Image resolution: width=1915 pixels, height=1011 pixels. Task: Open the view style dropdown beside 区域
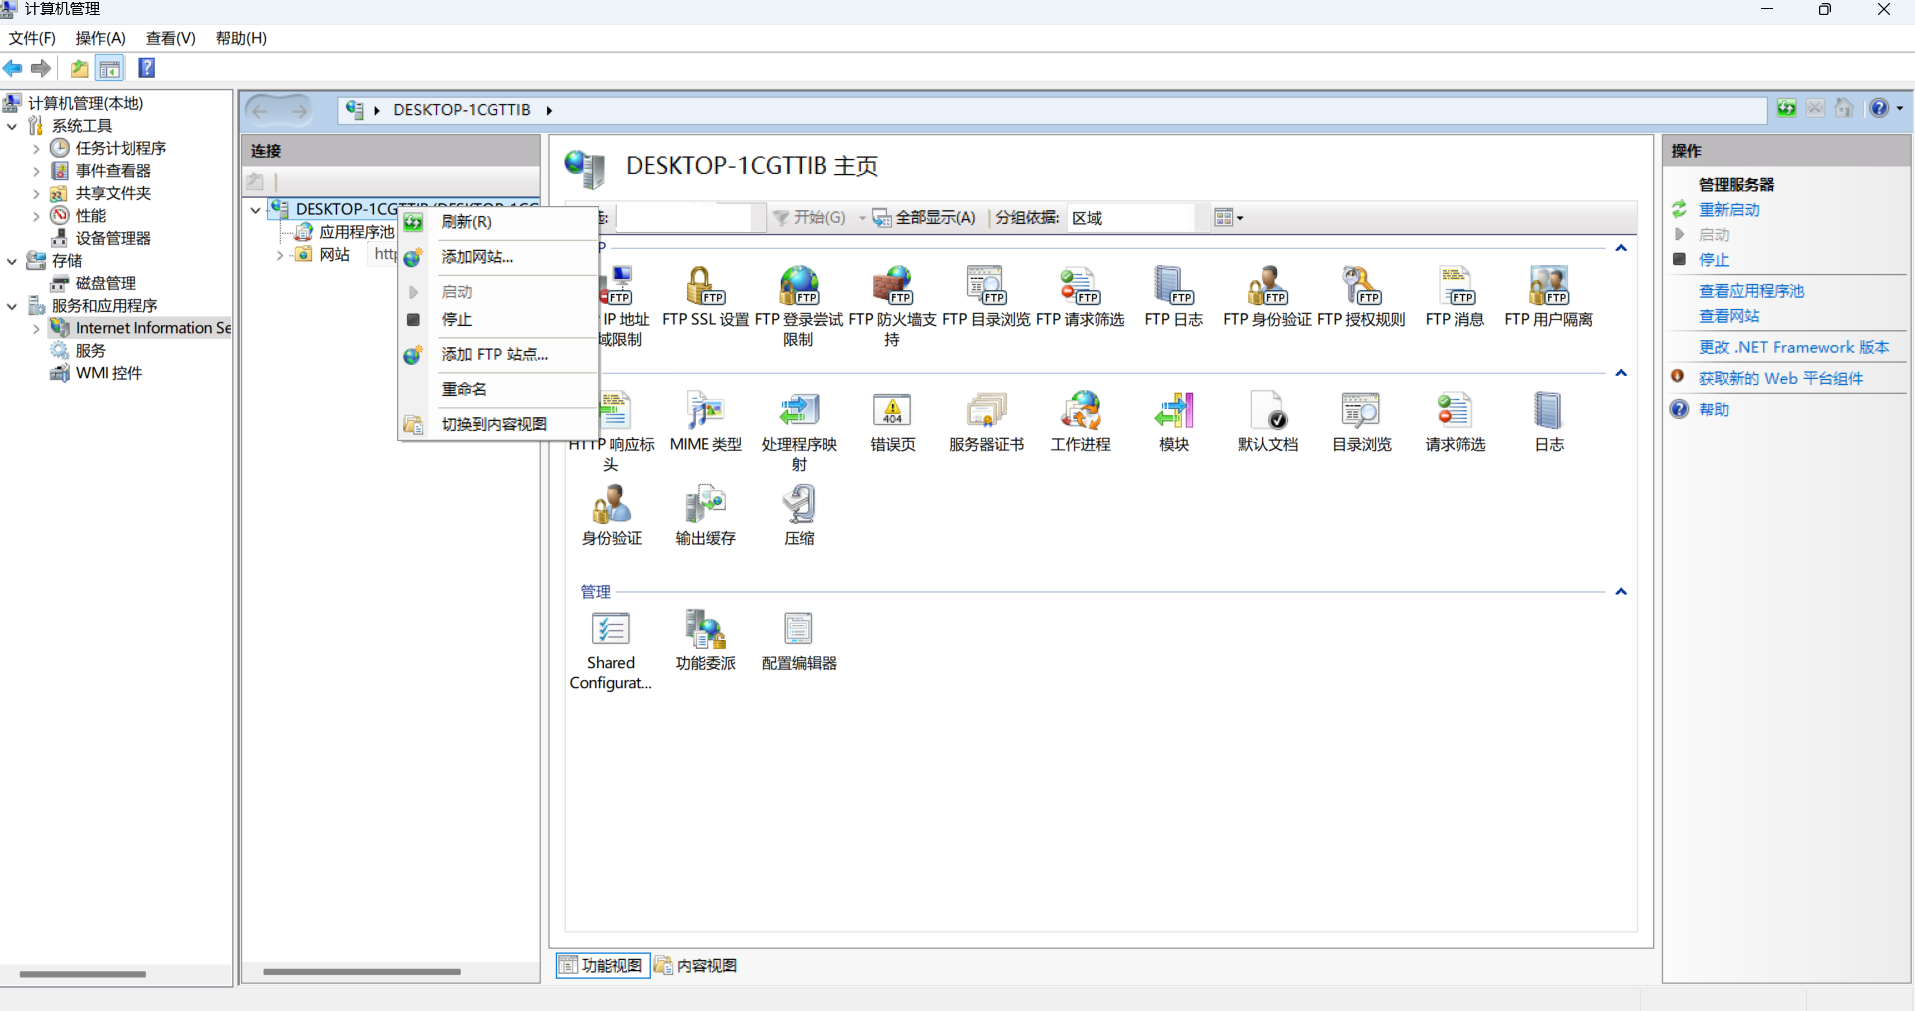(x=1228, y=218)
